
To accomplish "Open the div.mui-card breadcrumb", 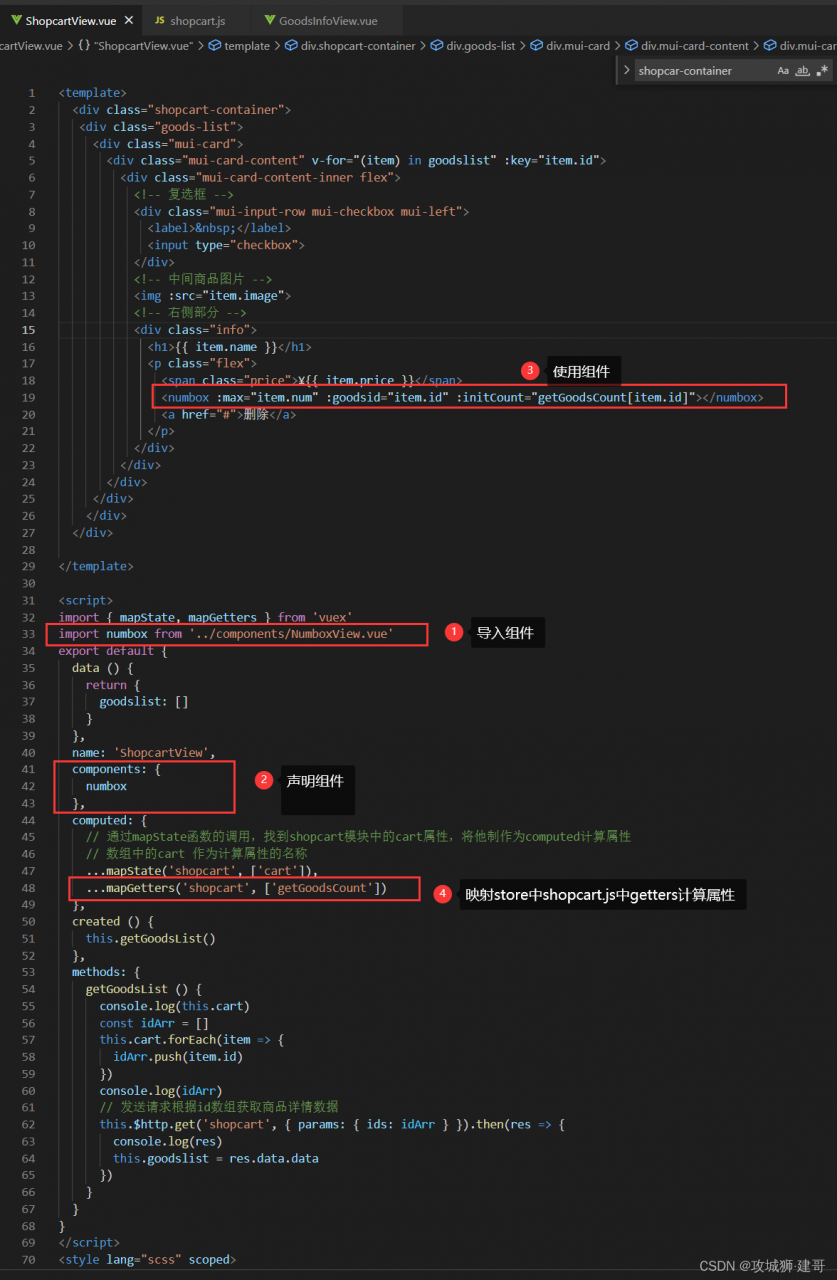I will click(x=569, y=46).
